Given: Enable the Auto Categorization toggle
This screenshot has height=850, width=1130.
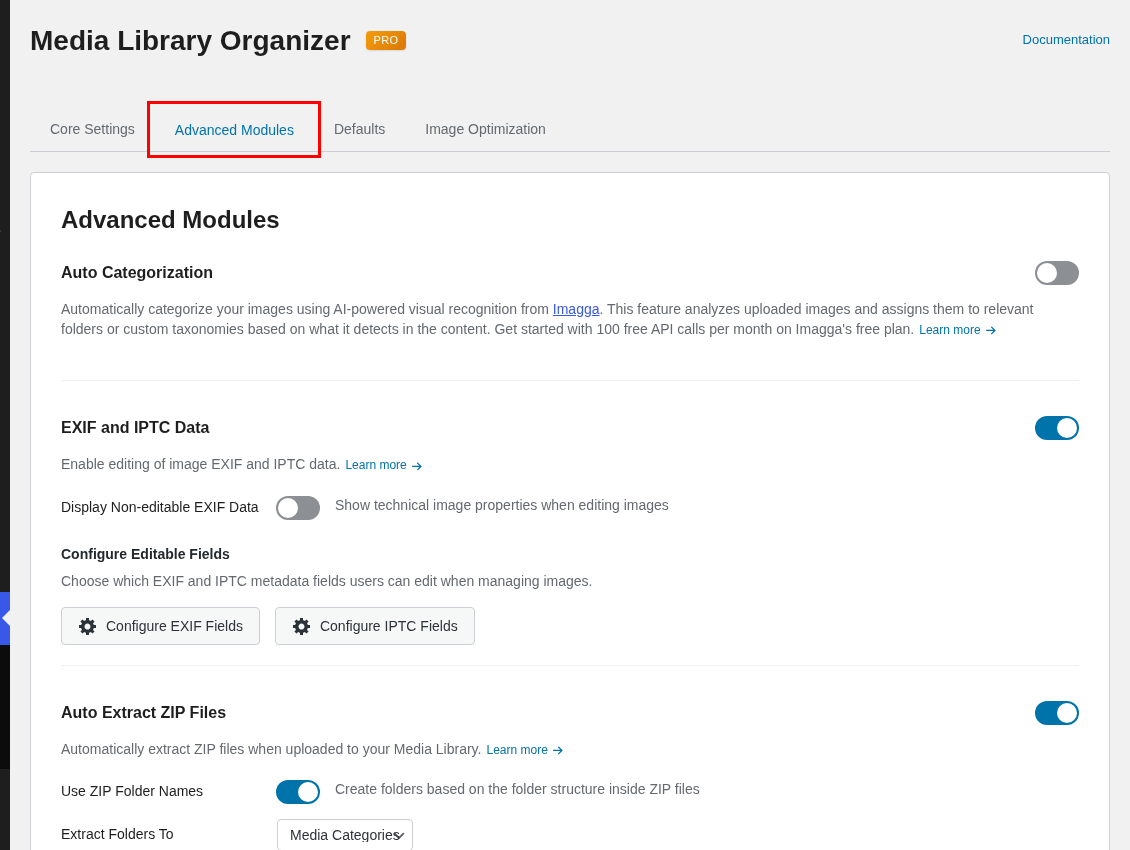Looking at the screenshot, I should pos(1056,273).
